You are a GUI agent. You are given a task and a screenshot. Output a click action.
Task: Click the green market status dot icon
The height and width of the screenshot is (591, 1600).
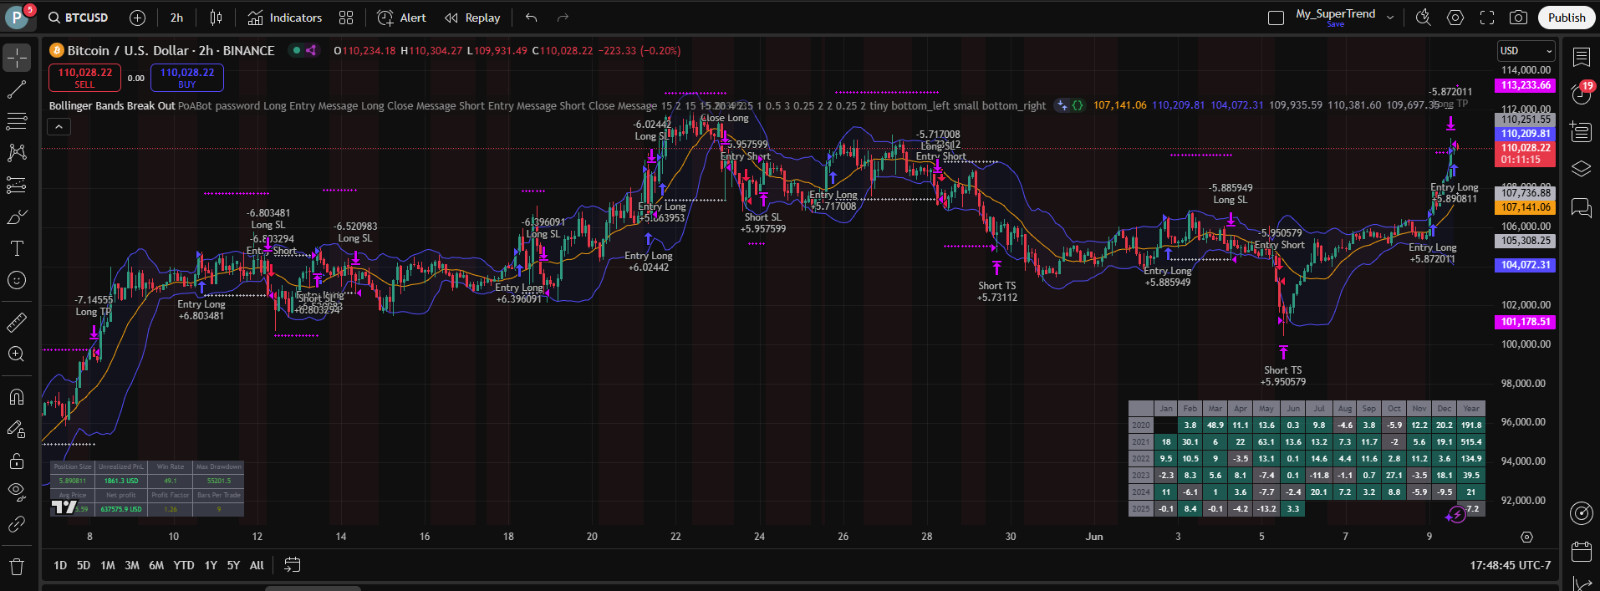(296, 50)
